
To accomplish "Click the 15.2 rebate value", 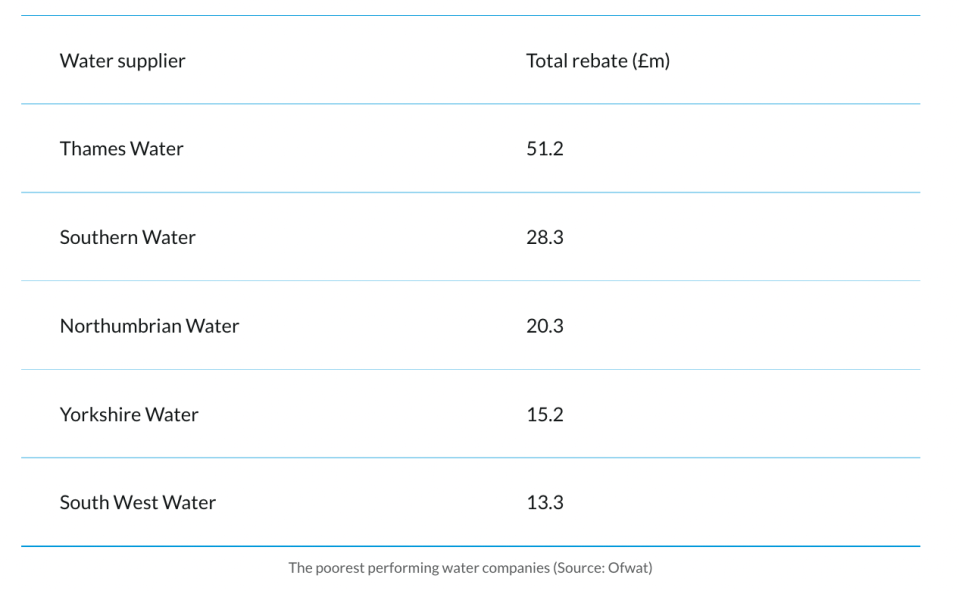I will click(545, 415).
